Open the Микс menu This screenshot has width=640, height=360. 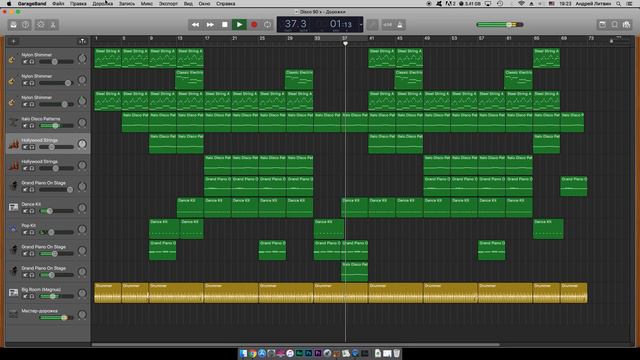point(147,4)
